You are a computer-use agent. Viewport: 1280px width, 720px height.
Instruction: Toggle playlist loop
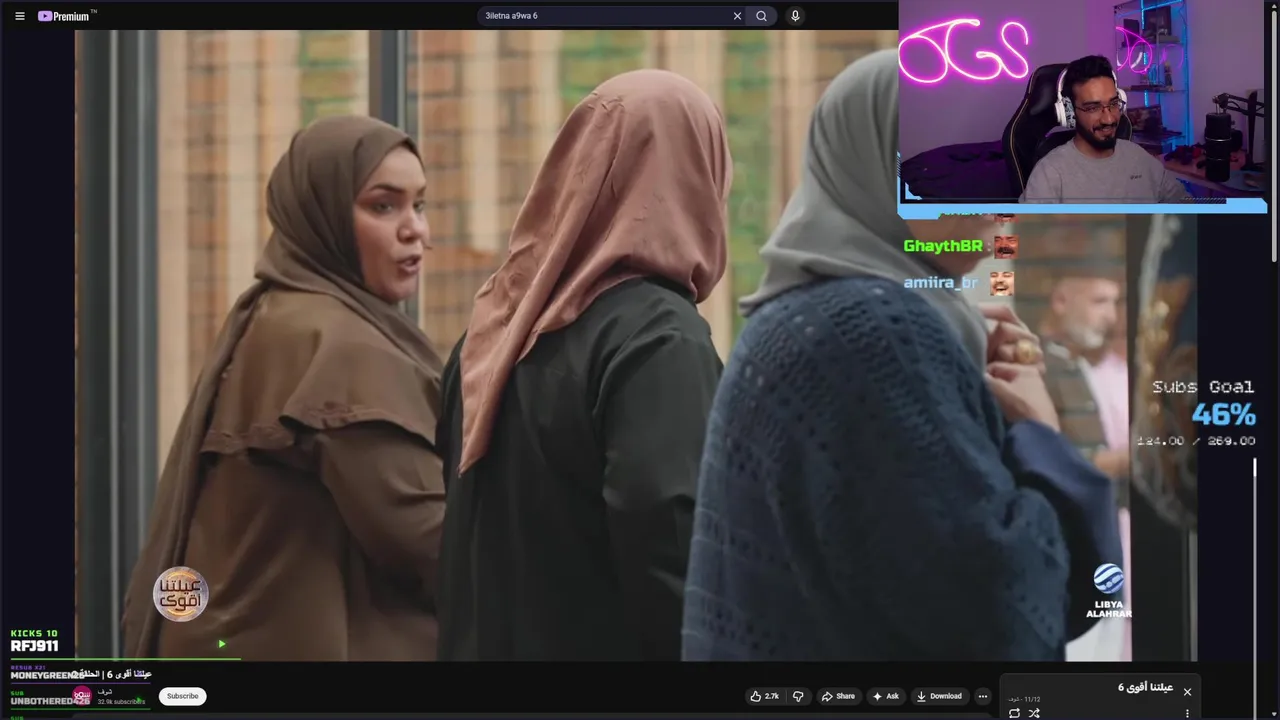click(1014, 713)
